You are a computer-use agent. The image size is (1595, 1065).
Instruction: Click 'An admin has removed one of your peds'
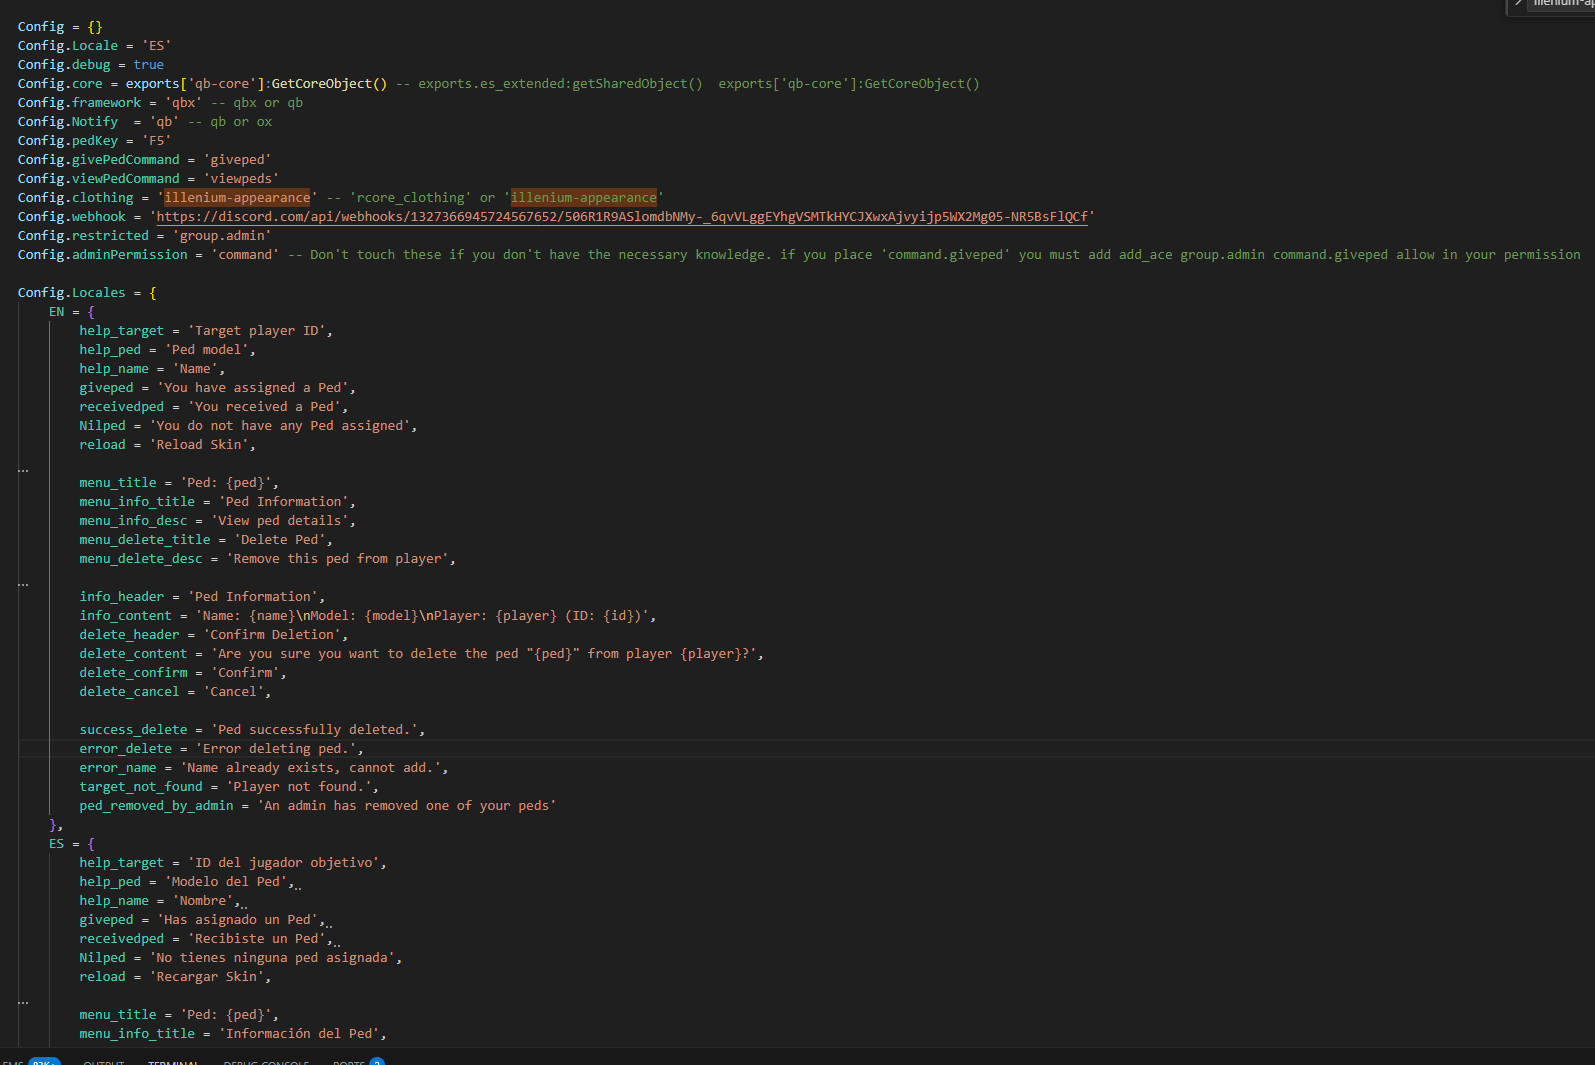pos(406,806)
